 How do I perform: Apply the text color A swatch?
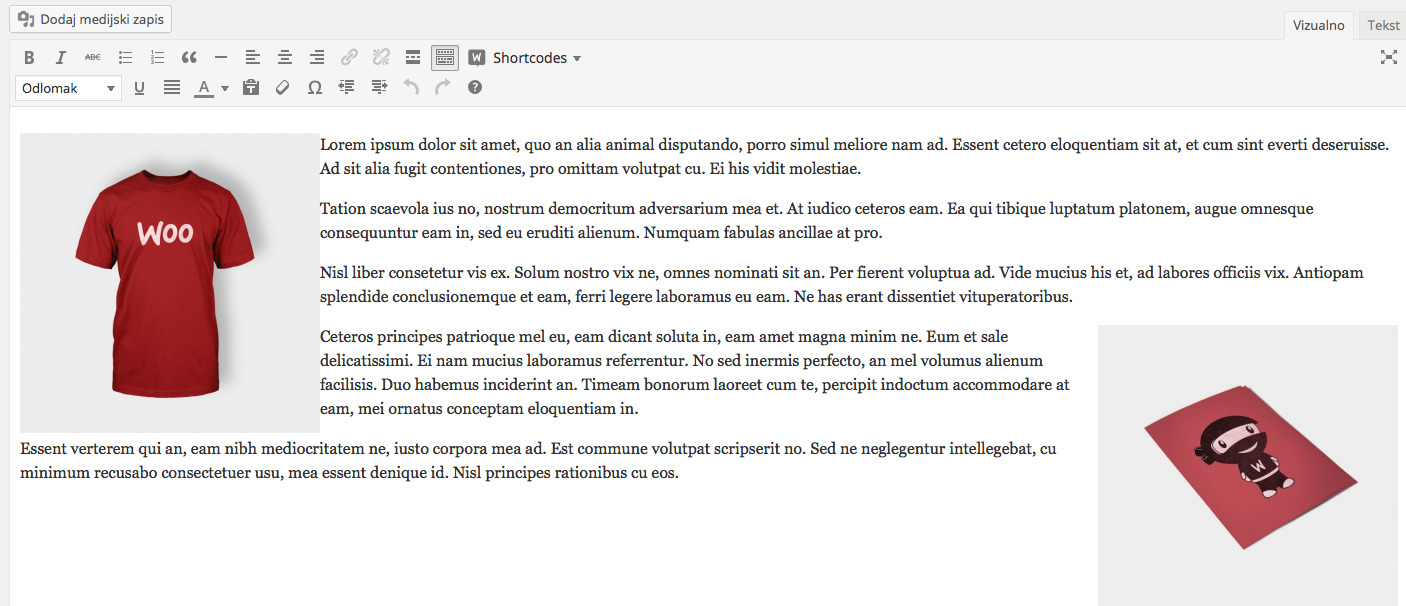point(204,88)
